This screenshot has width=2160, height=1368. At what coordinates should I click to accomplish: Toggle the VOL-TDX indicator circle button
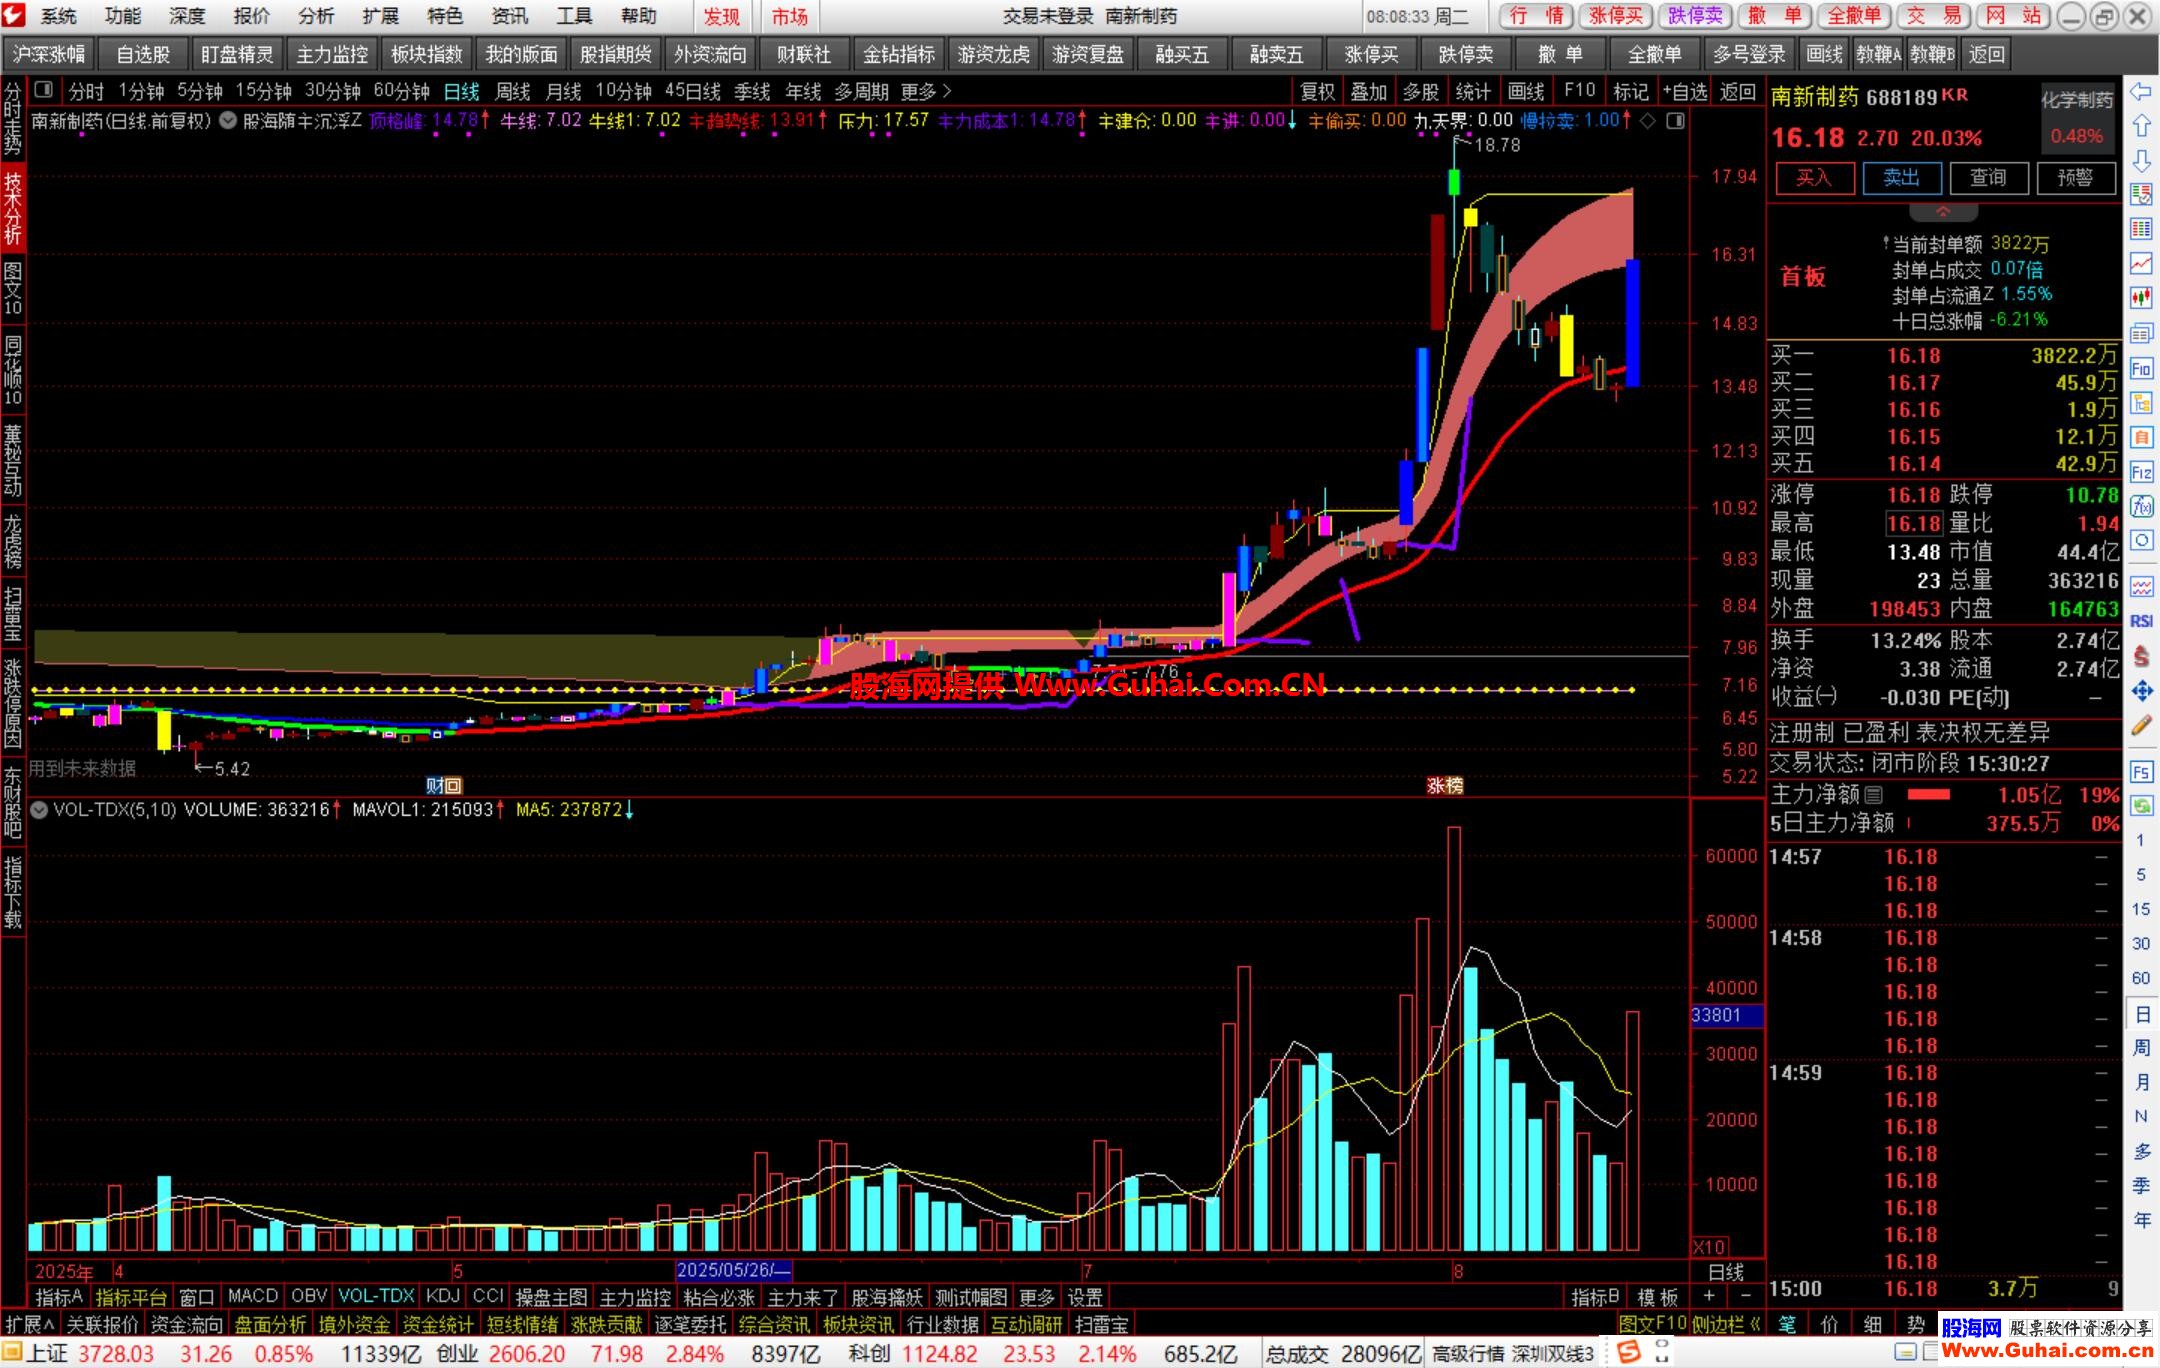(40, 810)
